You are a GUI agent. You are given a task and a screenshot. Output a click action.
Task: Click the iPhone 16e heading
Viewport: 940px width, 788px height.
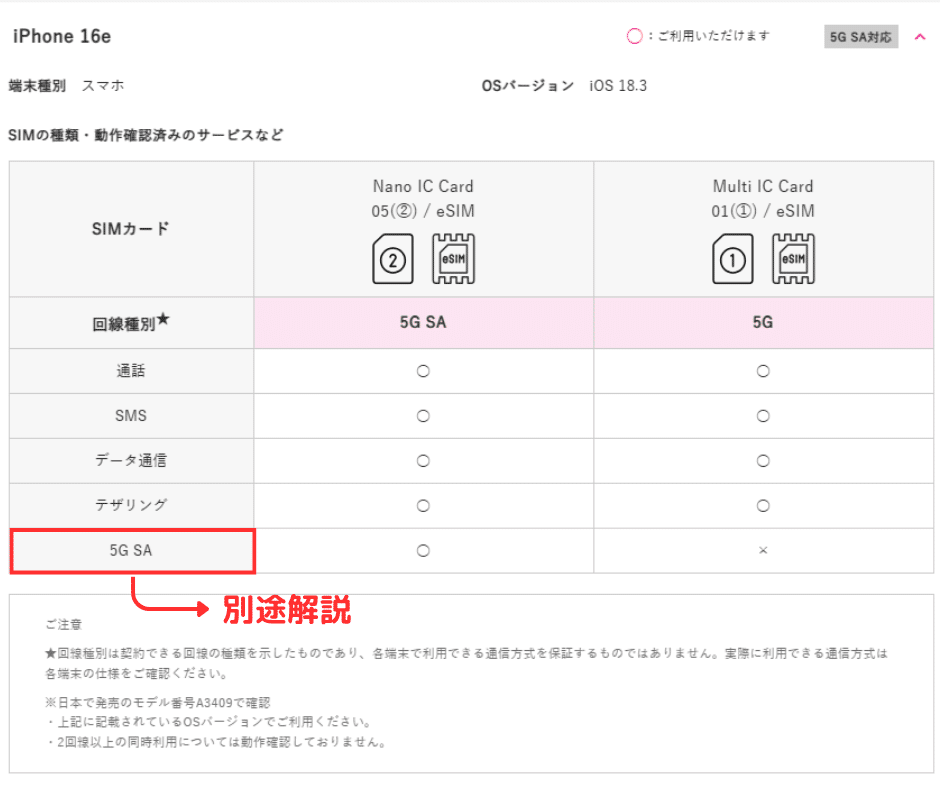(62, 37)
